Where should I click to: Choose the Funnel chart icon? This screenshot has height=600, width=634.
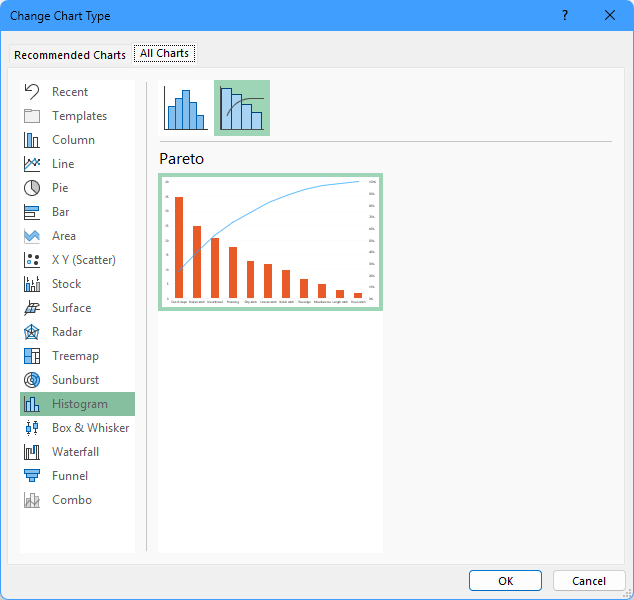point(32,476)
